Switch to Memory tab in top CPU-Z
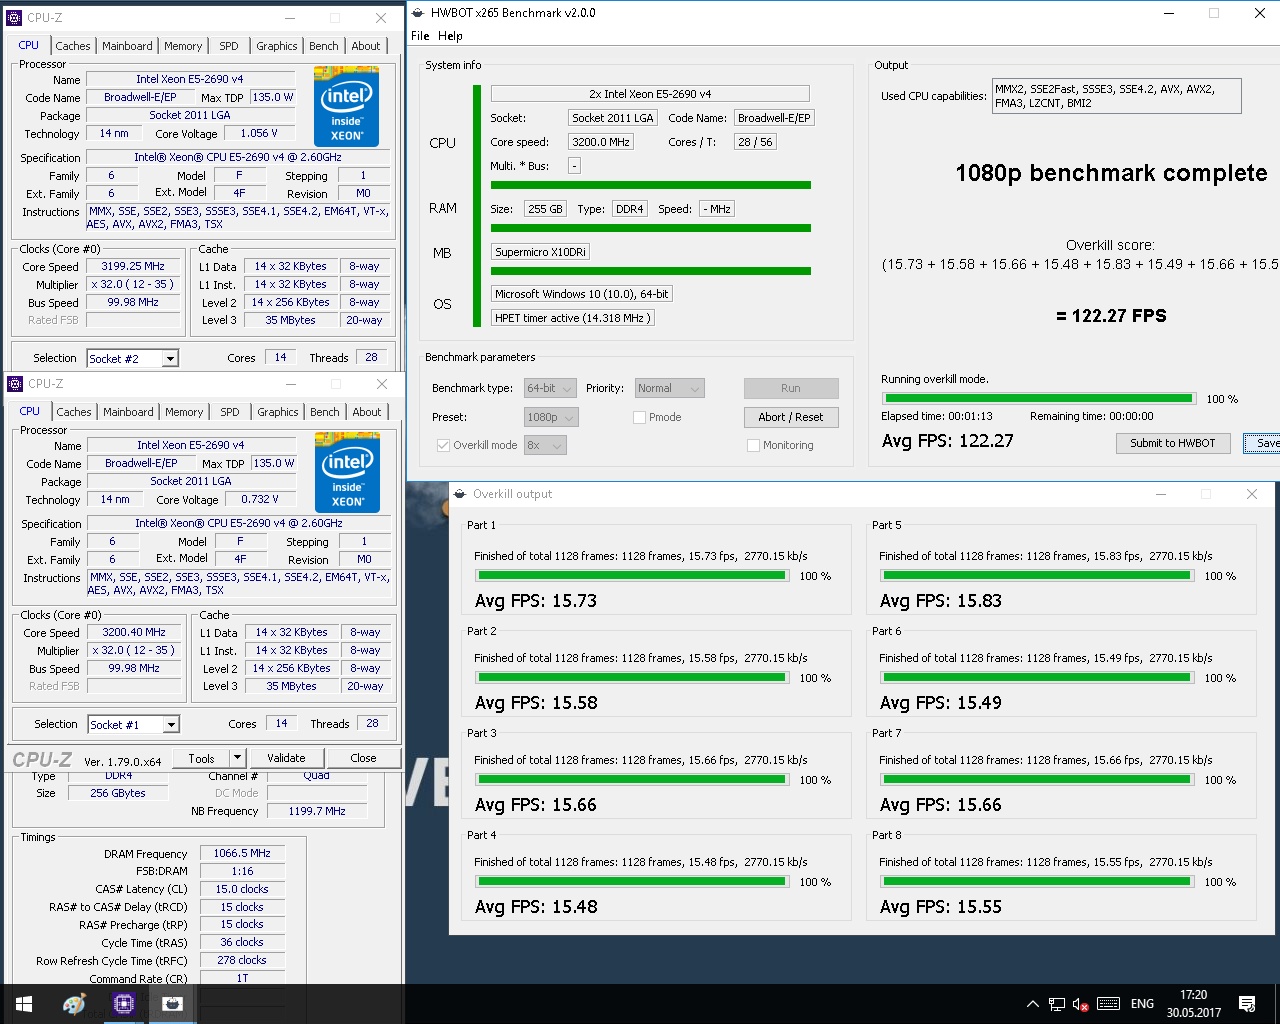 click(183, 46)
